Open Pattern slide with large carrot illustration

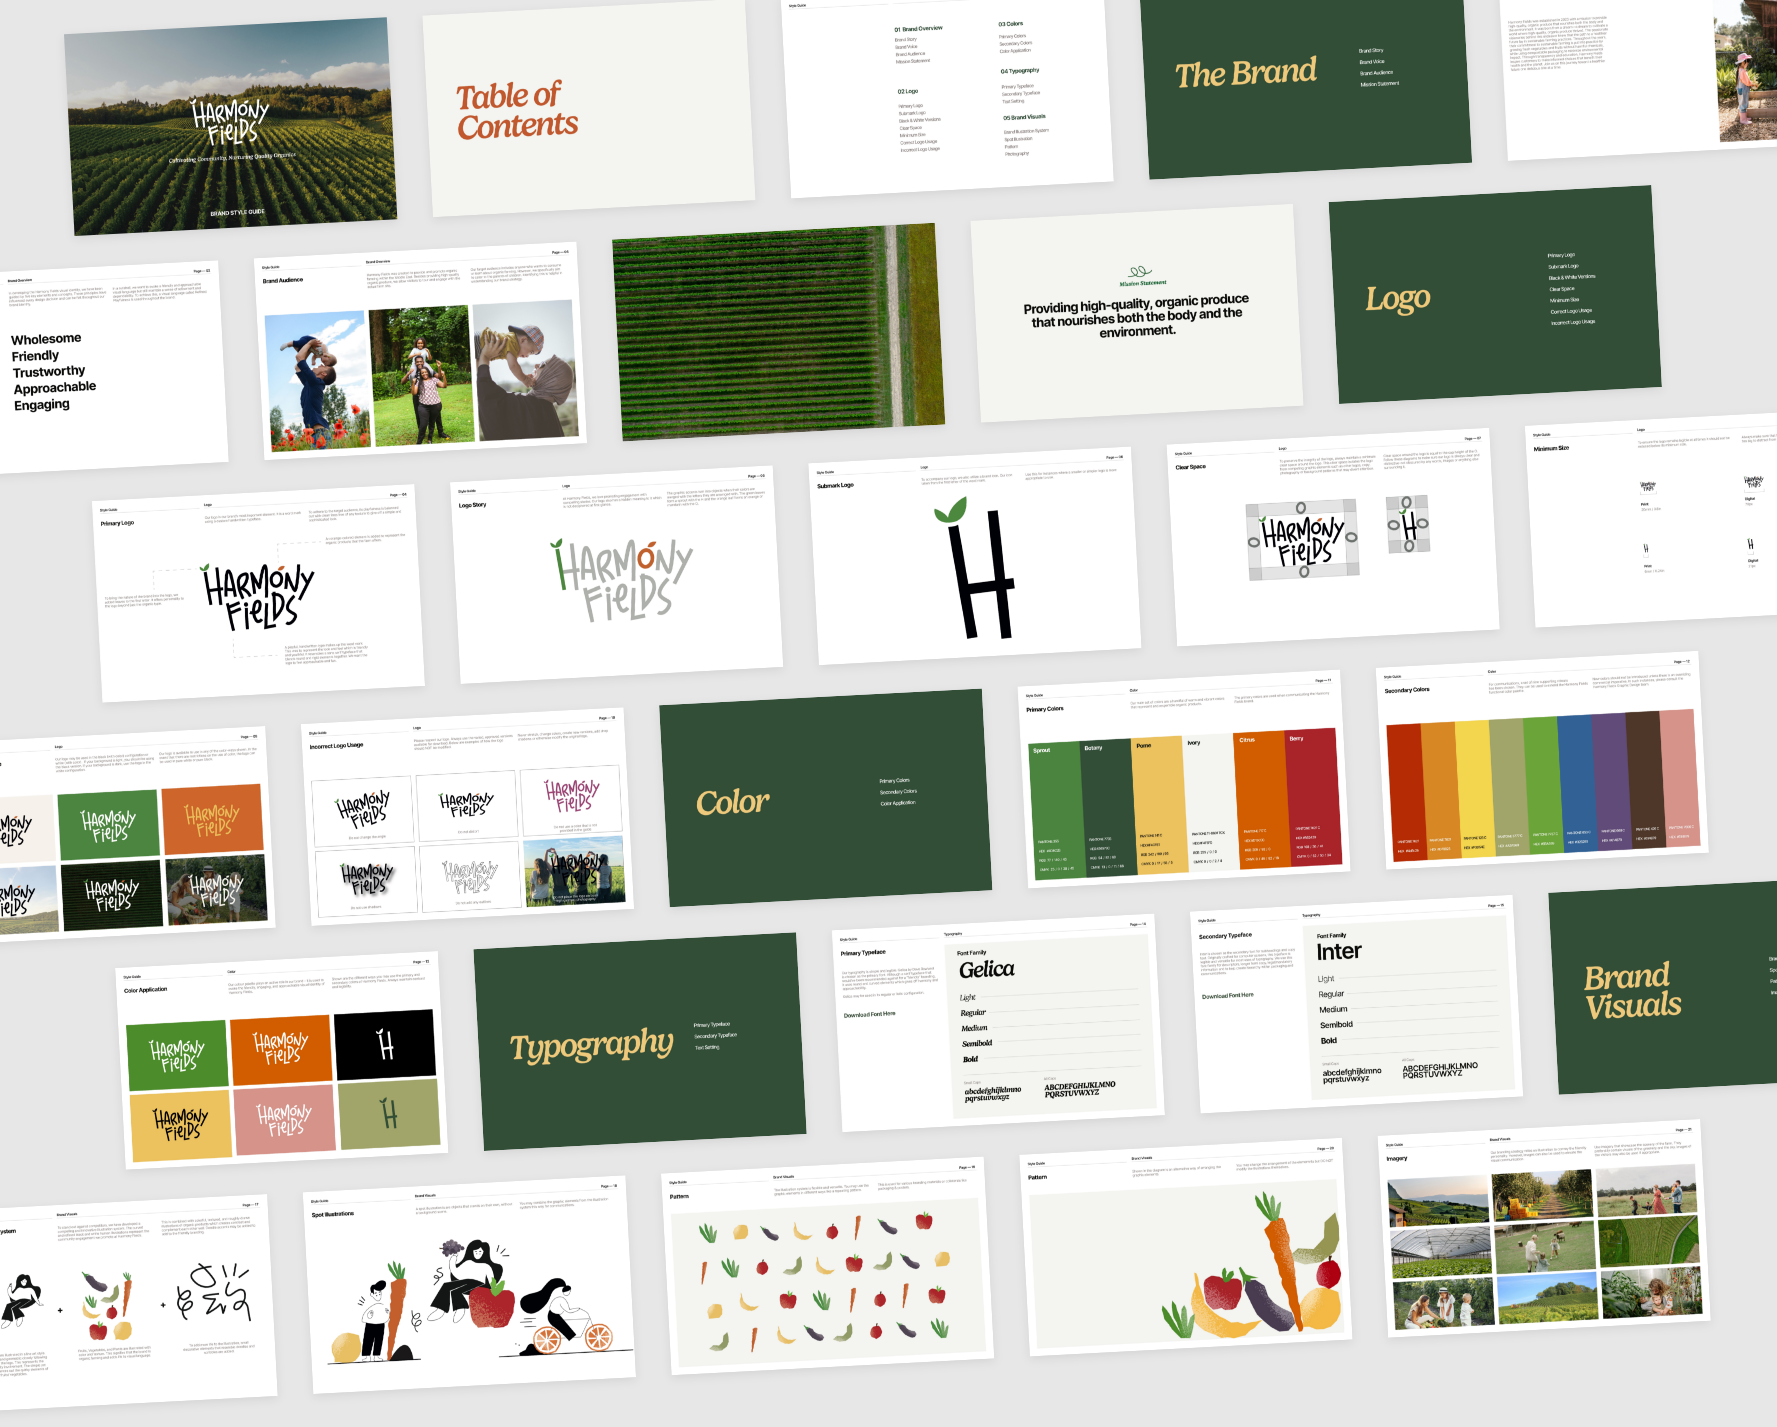(1185, 1247)
